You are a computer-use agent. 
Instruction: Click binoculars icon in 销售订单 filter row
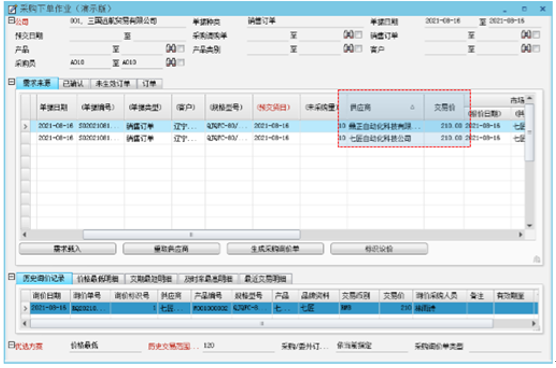(526, 35)
